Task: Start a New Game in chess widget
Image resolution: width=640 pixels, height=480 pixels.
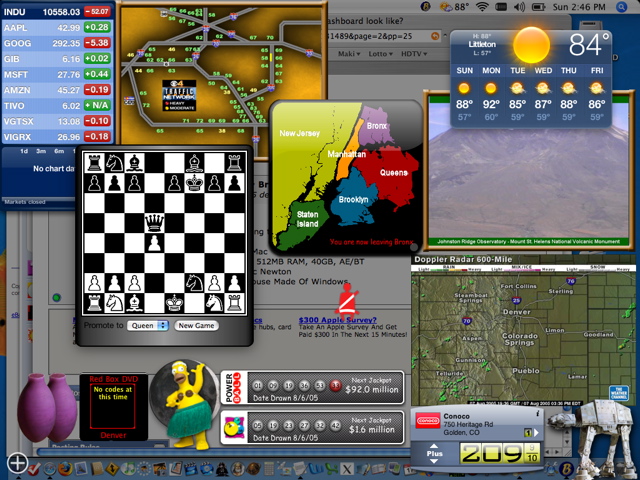Action: click(x=196, y=325)
